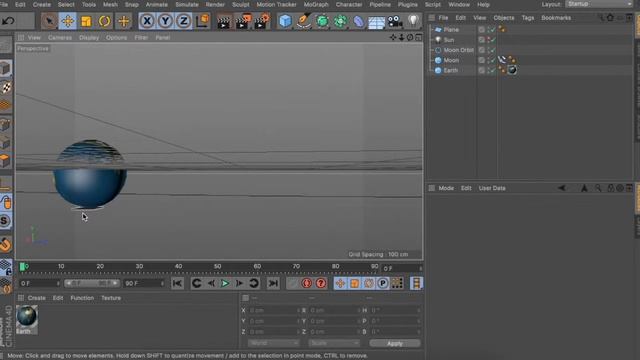Click Record Active Objects red button
640x360 pixels.
(x=307, y=283)
